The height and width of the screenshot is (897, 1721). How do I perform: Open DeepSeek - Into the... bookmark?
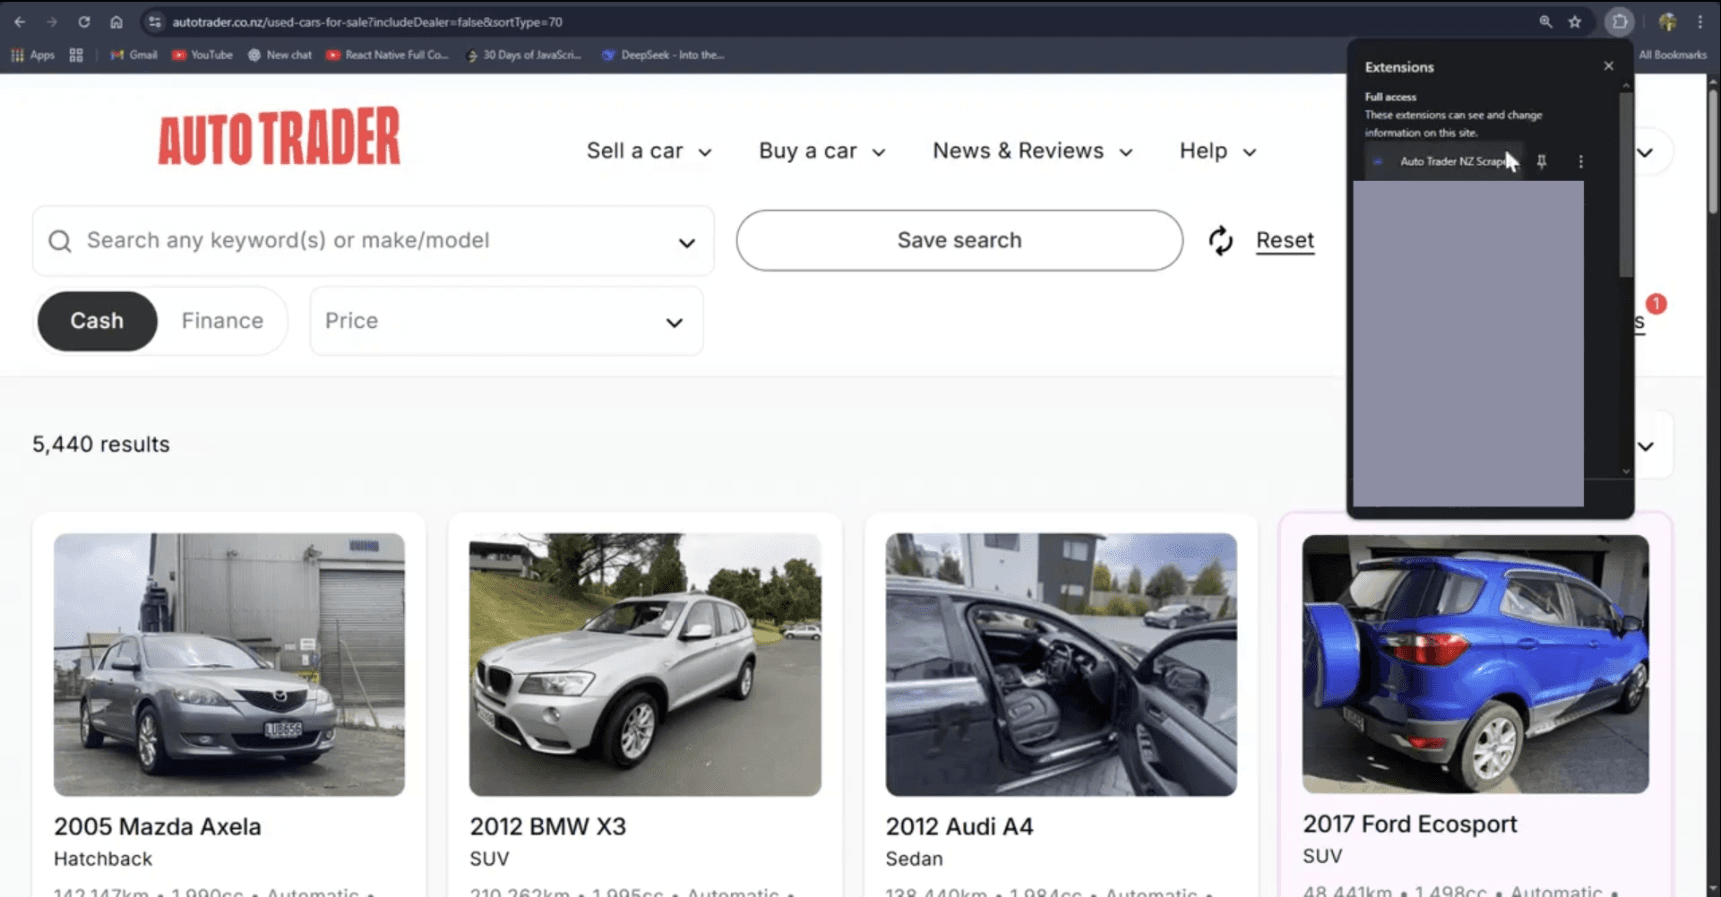663,55
